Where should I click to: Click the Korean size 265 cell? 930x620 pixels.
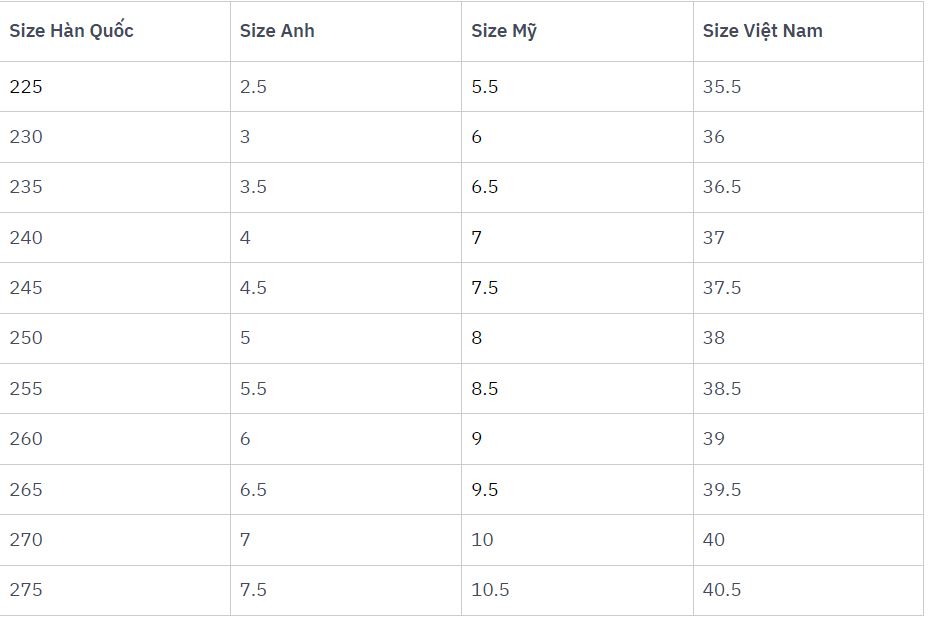coord(26,490)
